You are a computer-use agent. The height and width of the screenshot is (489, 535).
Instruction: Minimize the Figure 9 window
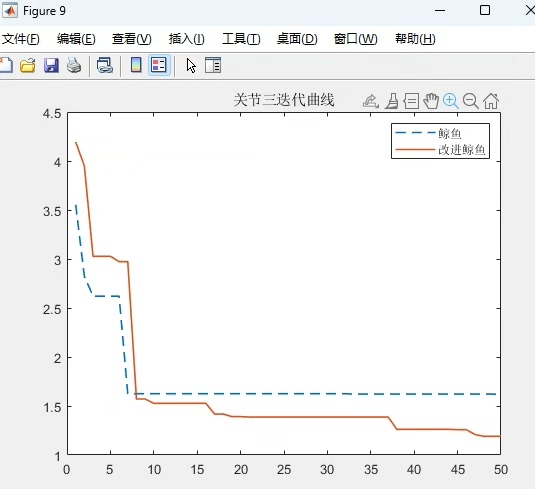(440, 11)
